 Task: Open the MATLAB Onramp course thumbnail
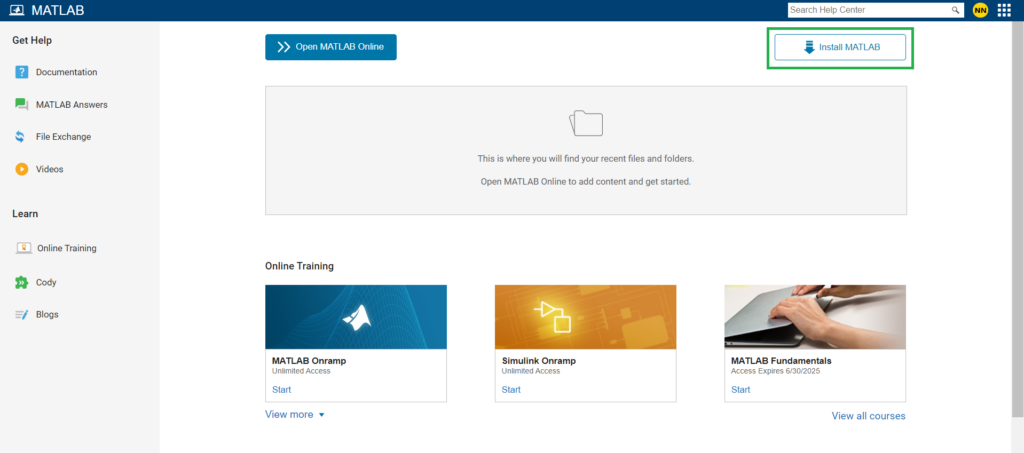point(356,317)
